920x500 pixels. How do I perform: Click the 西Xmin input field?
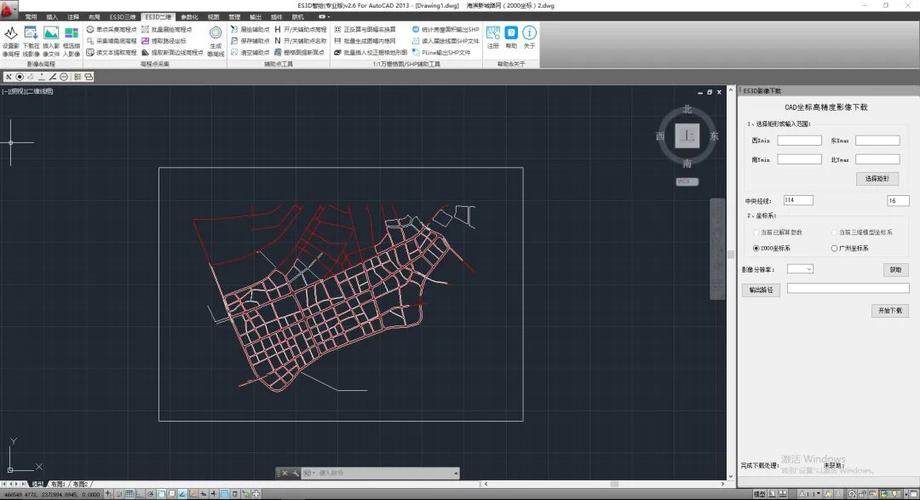click(x=799, y=140)
